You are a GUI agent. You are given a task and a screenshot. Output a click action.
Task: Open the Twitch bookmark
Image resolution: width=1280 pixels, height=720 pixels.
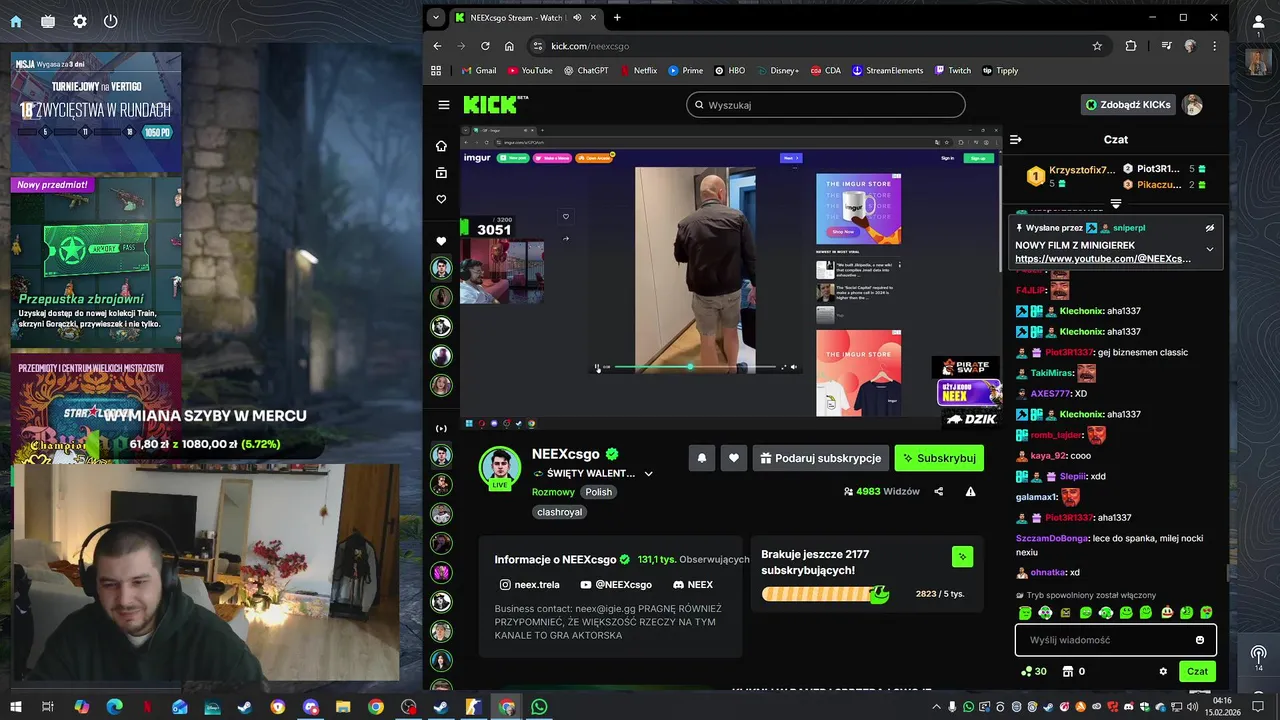coord(953,71)
